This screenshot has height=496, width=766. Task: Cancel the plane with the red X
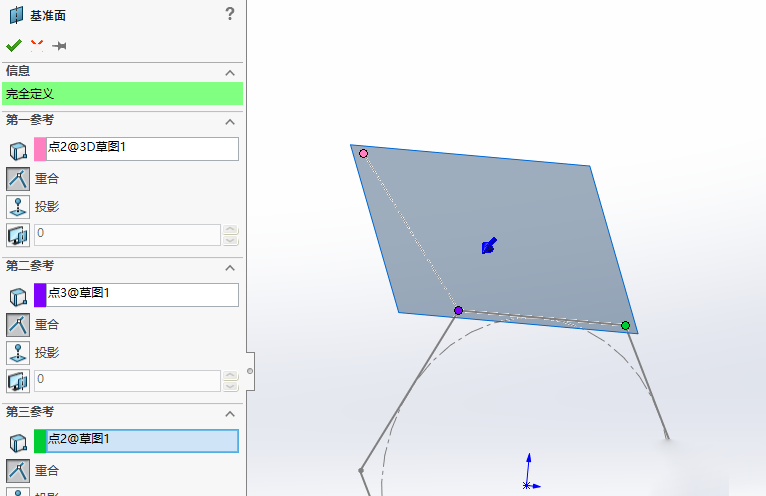pyautogui.click(x=37, y=45)
